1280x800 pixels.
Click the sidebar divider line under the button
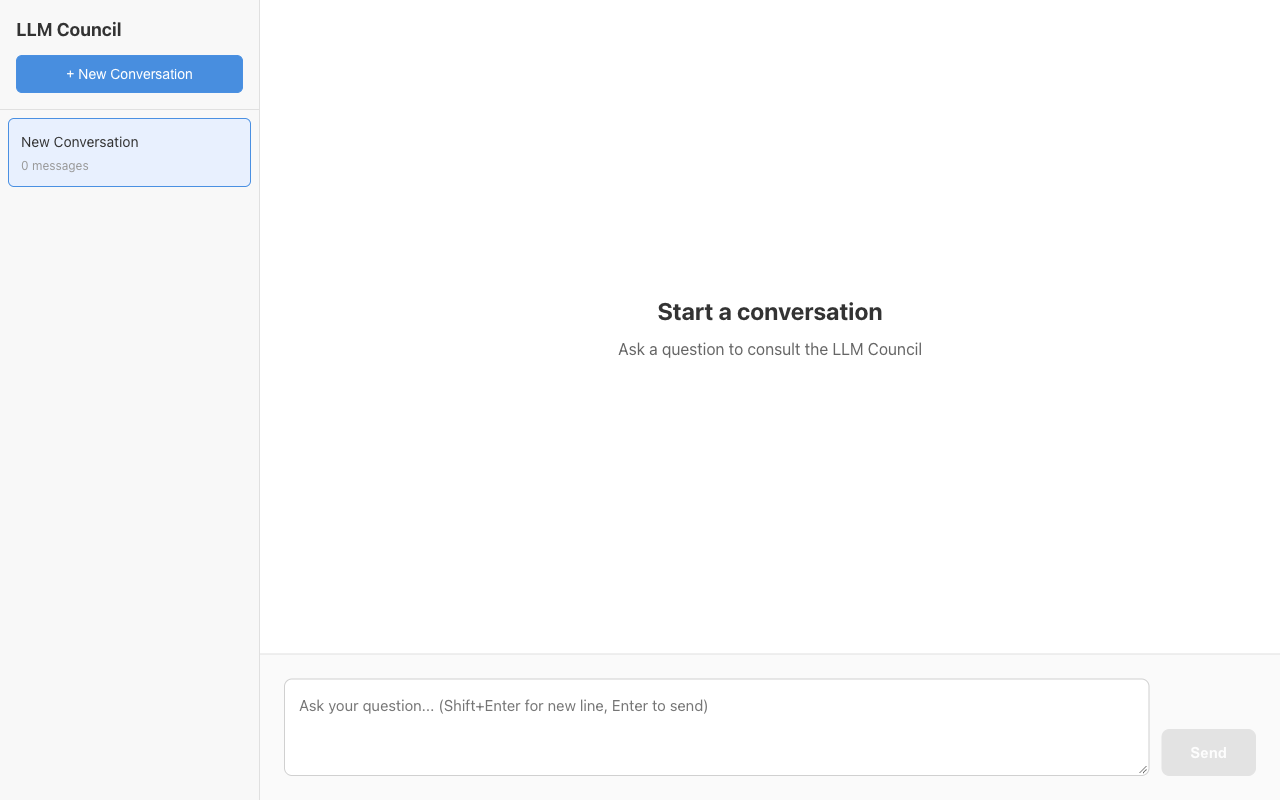point(129,109)
